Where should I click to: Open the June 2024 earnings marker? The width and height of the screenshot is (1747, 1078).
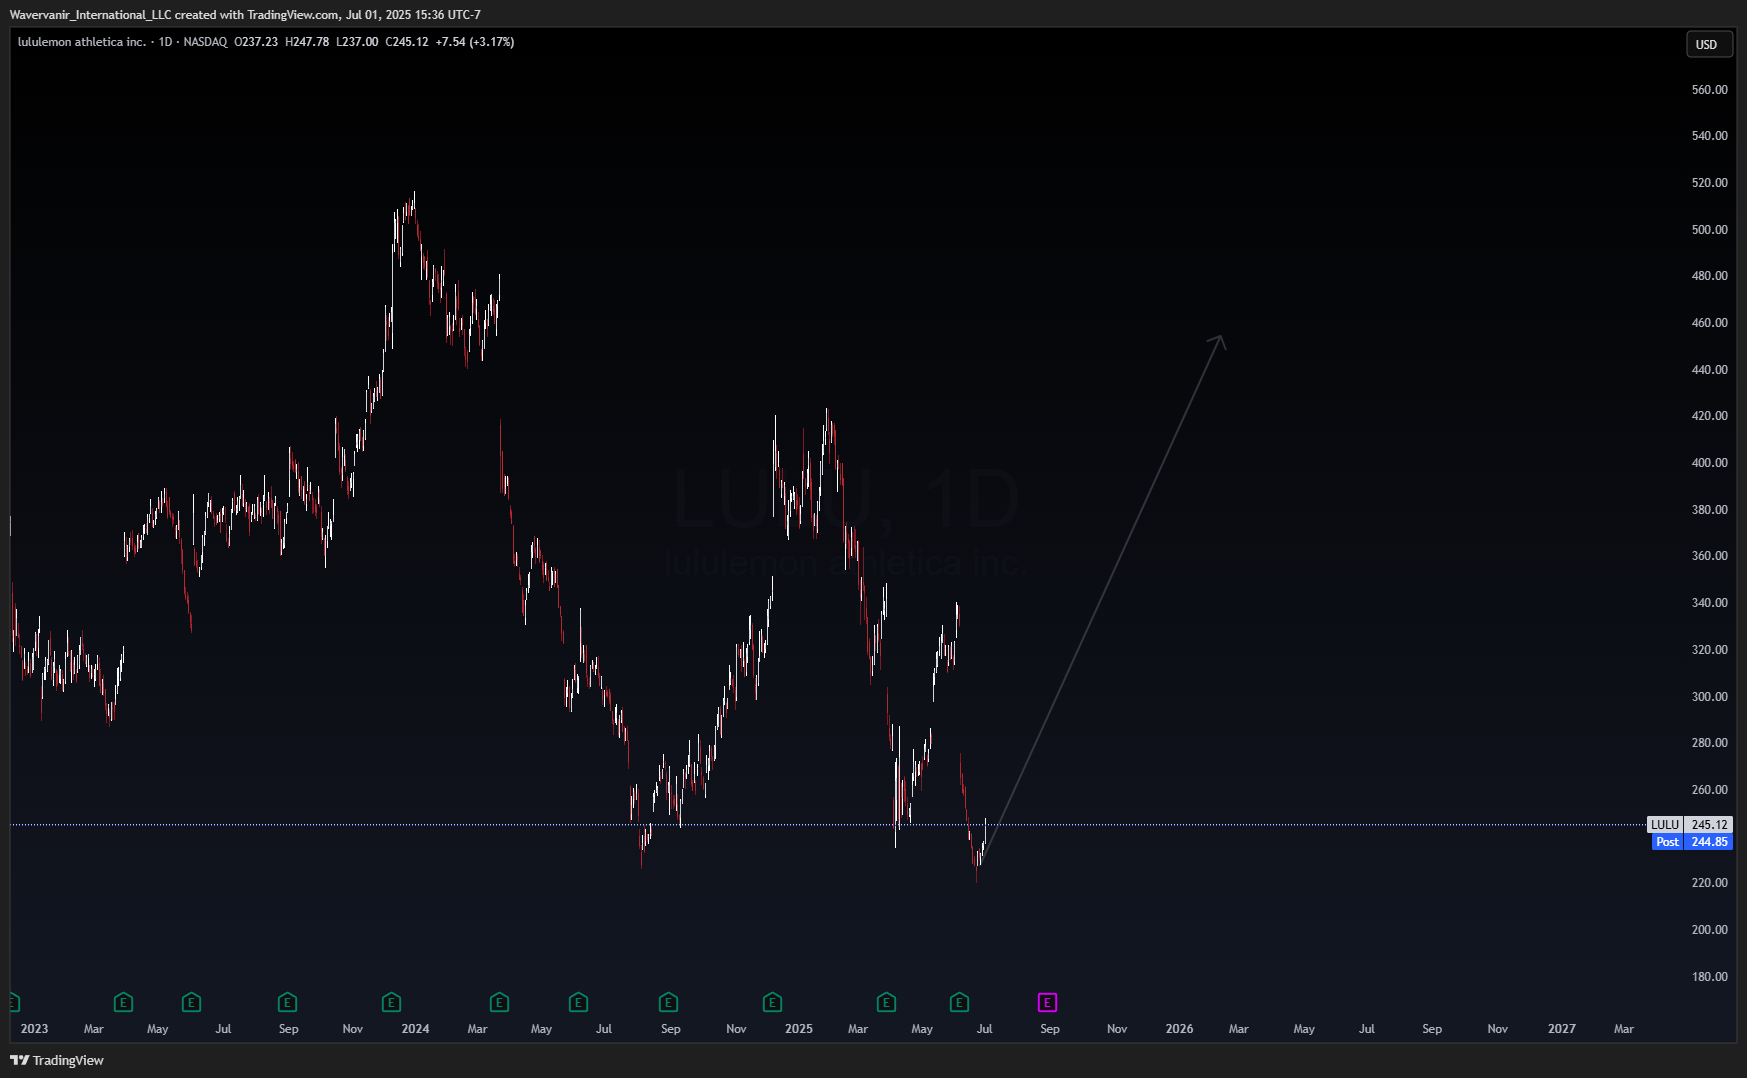coord(578,1002)
